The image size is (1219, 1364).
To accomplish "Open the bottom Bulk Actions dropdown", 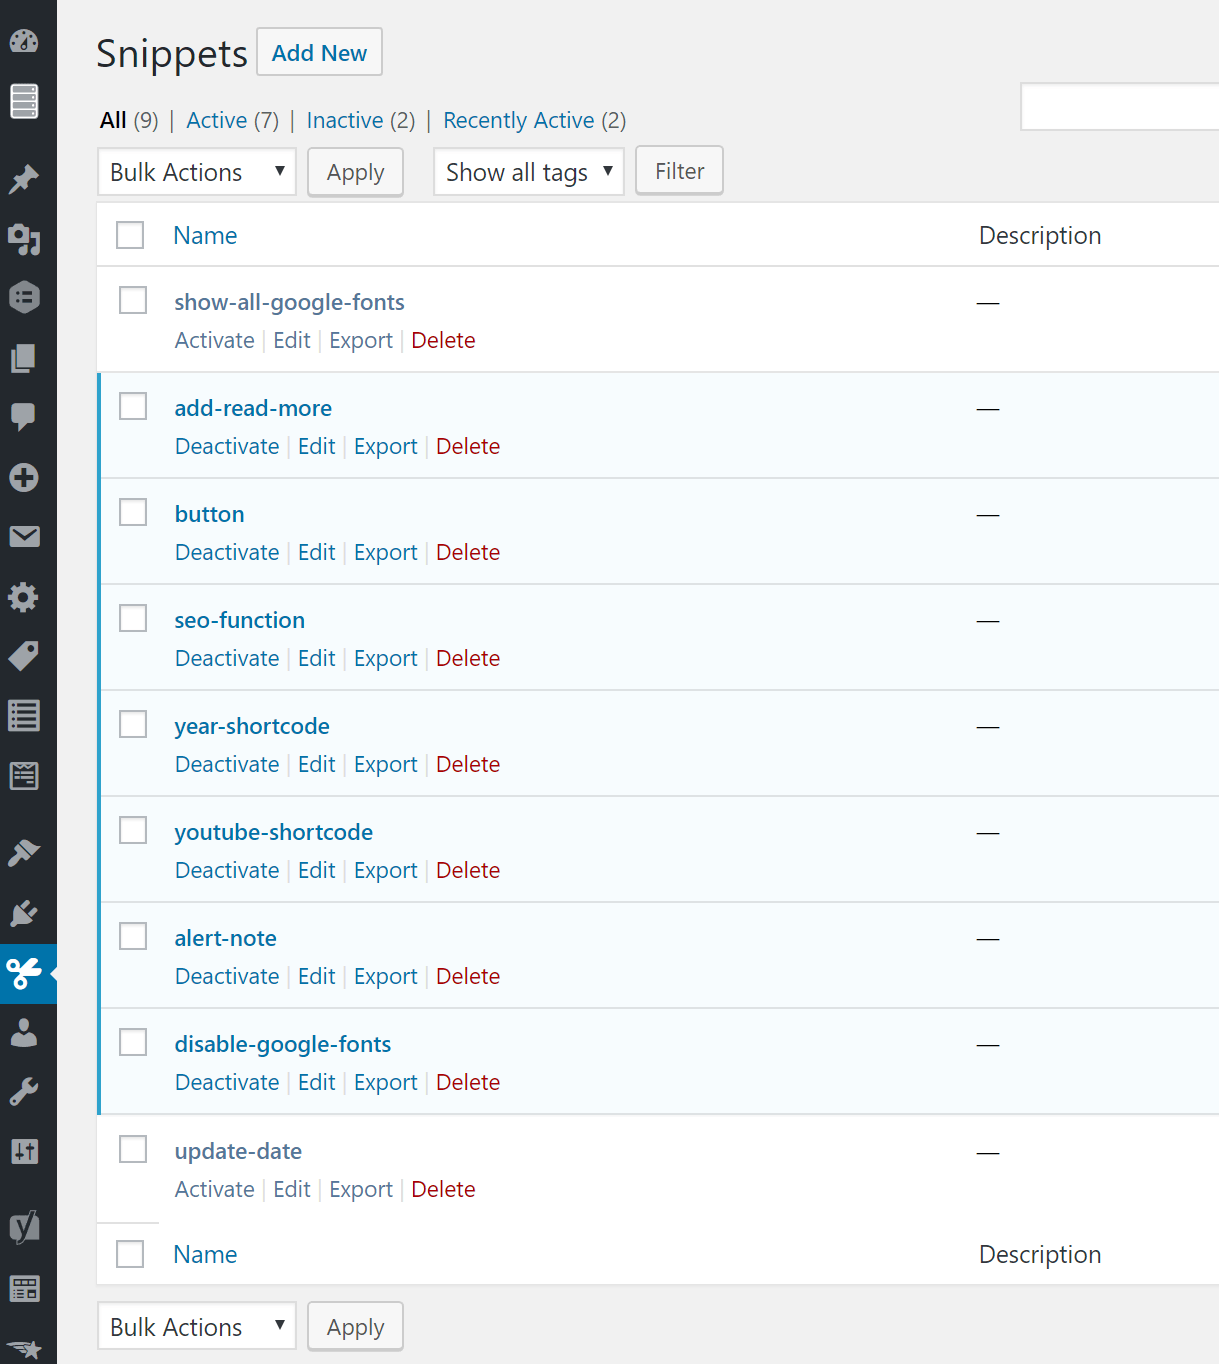I will pos(196,1326).
